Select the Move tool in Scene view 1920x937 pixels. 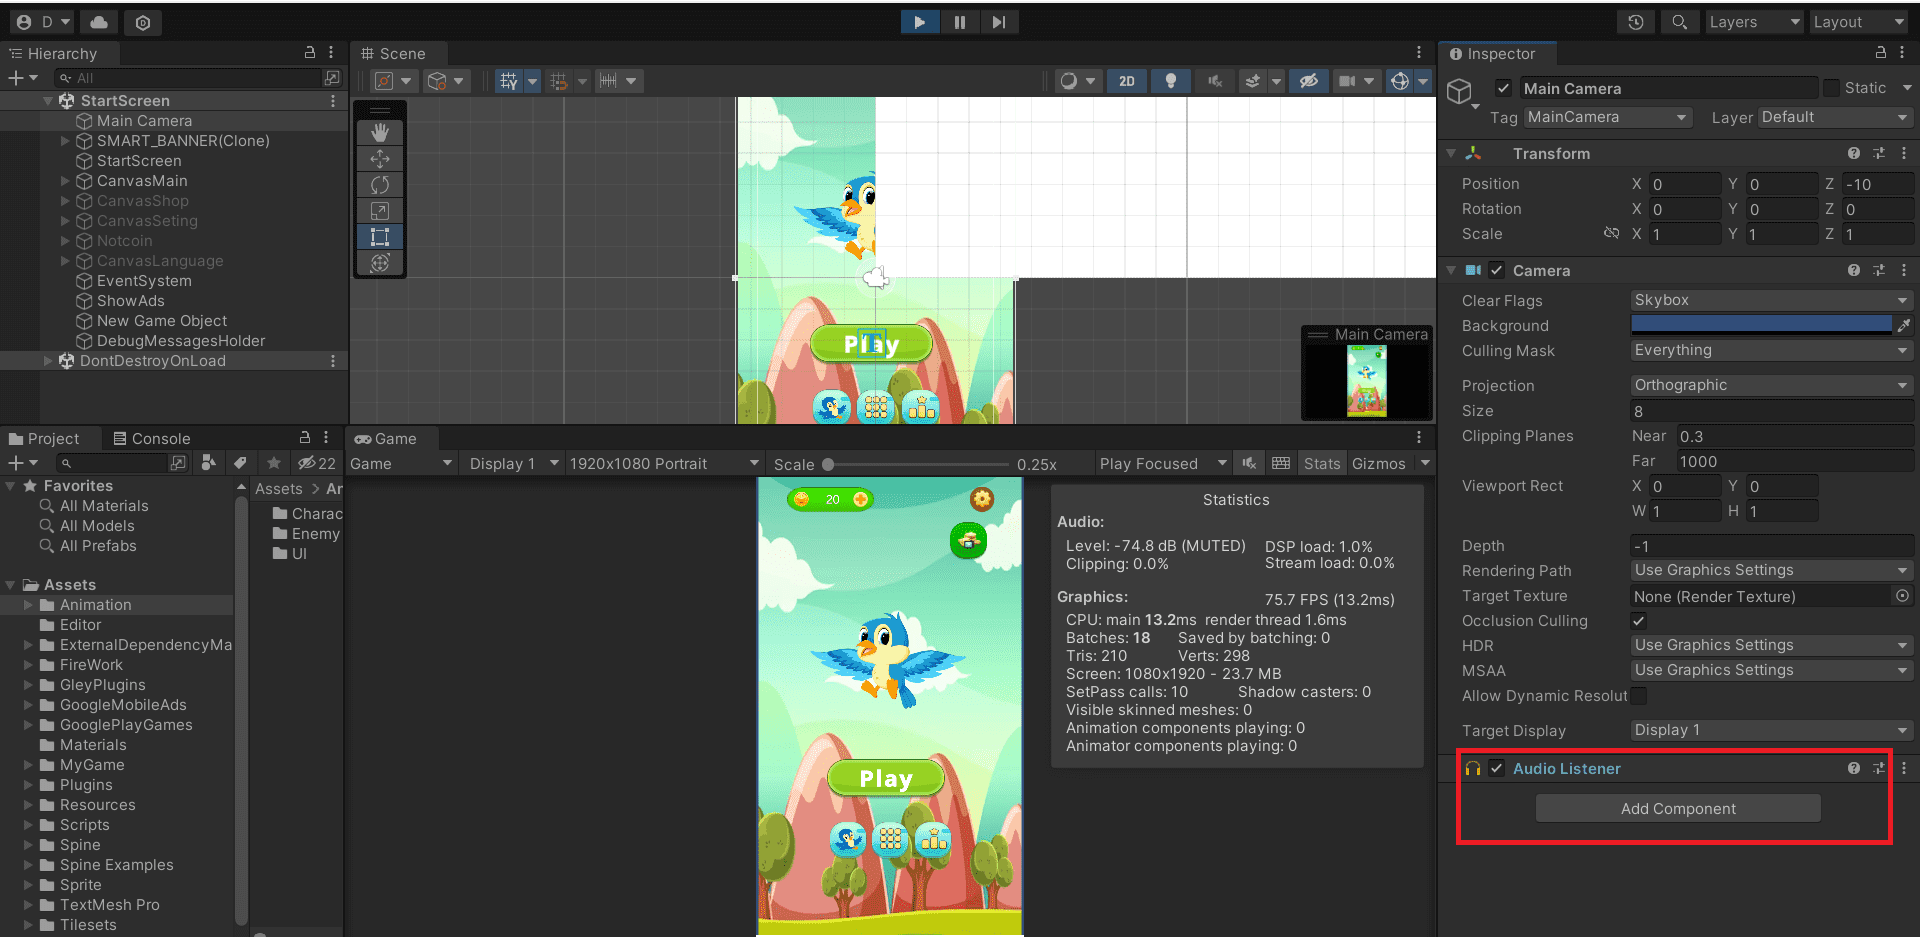click(380, 159)
